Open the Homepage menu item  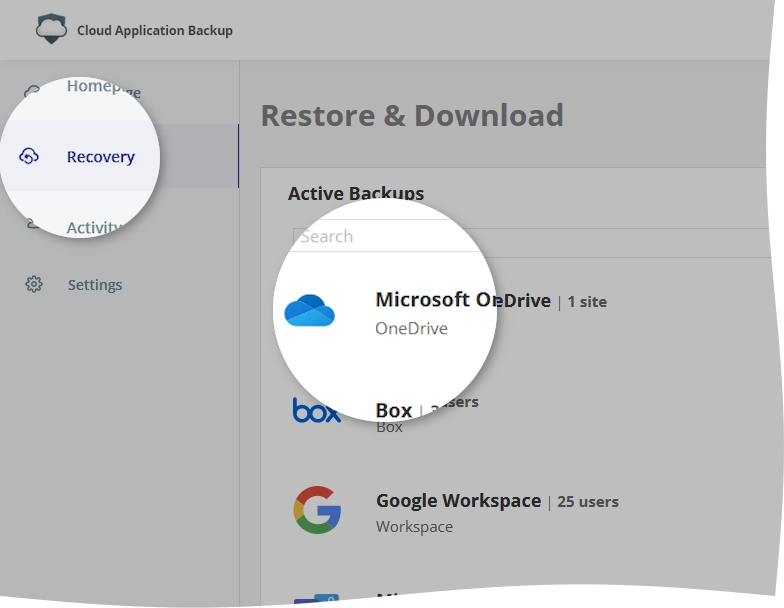tap(104, 88)
